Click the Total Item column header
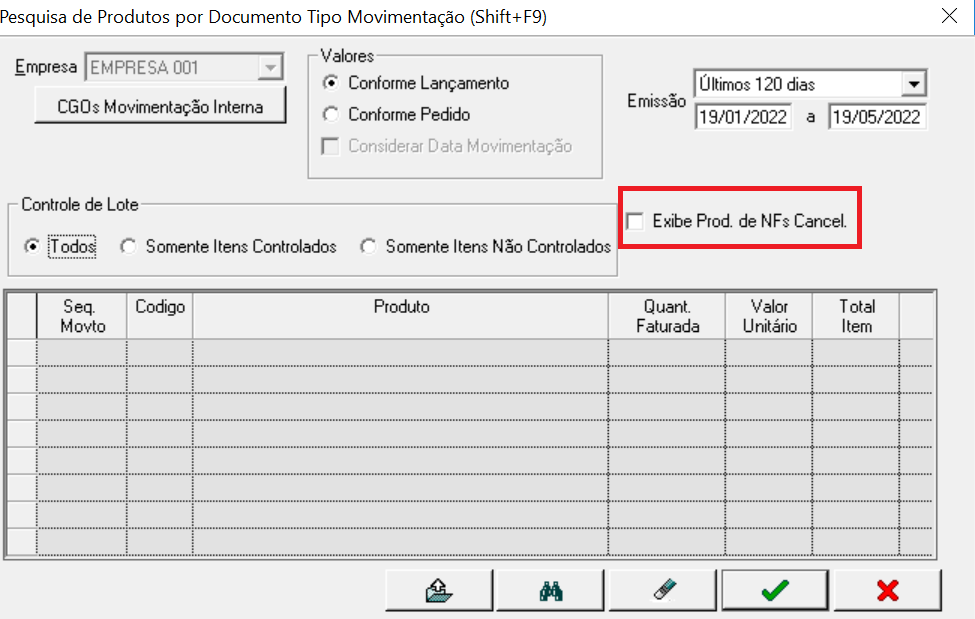The width and height of the screenshot is (975, 619). click(x=856, y=316)
